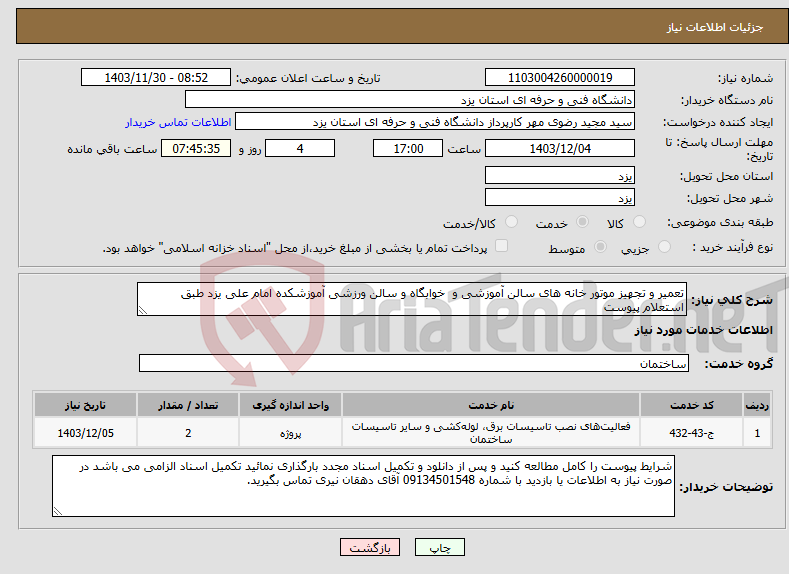Click the resize handle of the شرح کلی نیاز textarea
Viewport: 789px width, 574px height.
(142, 311)
